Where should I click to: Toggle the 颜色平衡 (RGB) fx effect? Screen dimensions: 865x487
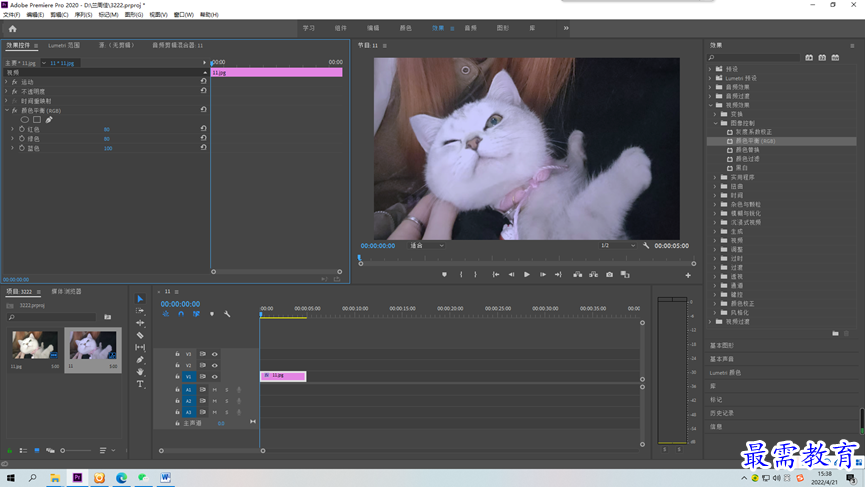pos(15,110)
